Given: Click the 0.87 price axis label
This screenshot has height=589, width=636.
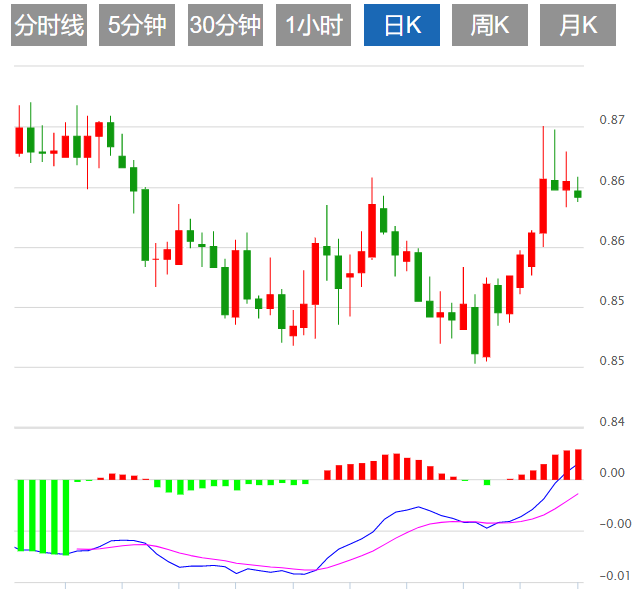Looking at the screenshot, I should coord(612,120).
